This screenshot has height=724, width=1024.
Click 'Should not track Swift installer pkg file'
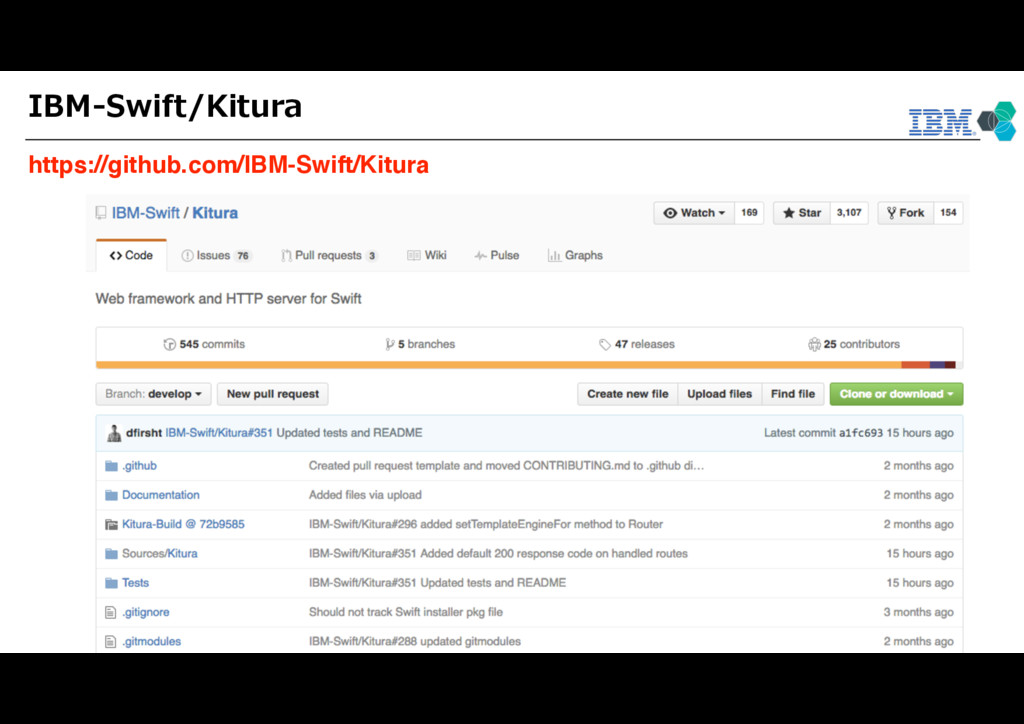pyautogui.click(x=406, y=612)
